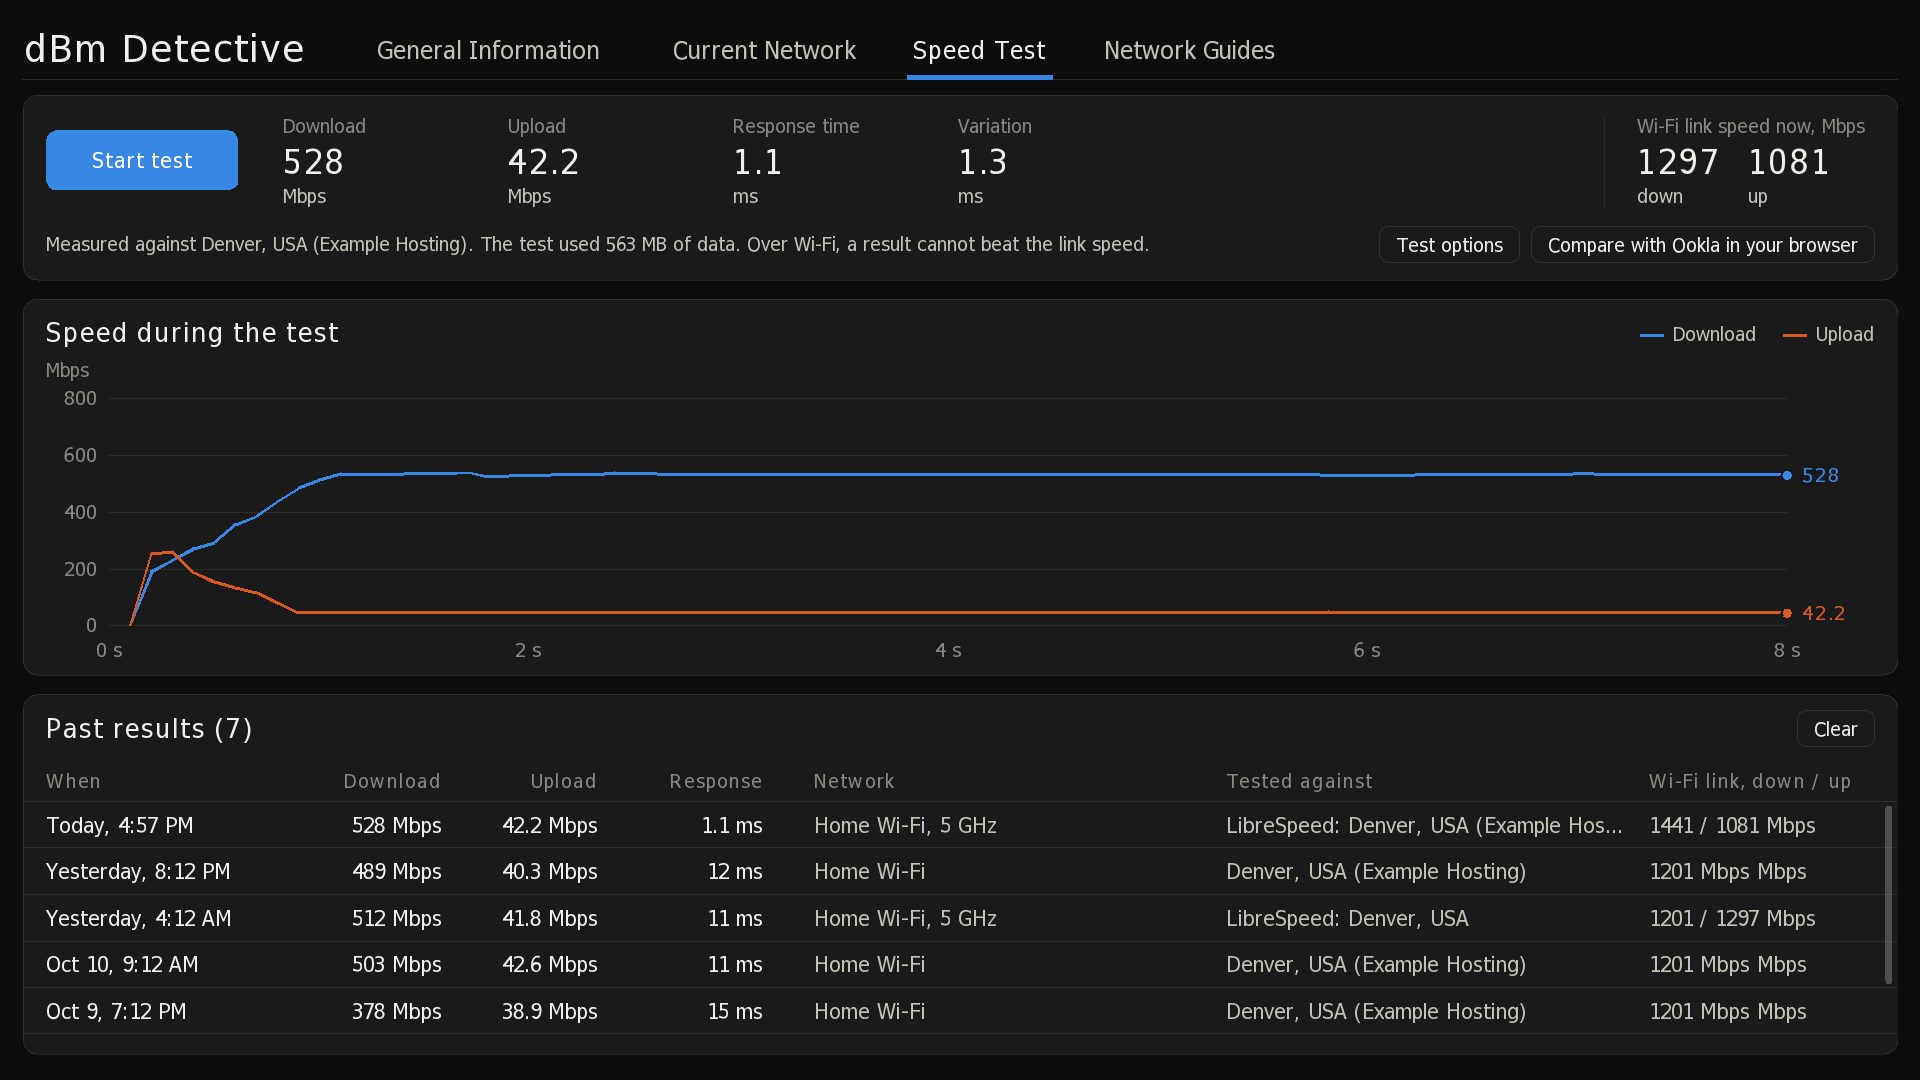This screenshot has width=1920, height=1080.
Task: Click the 1.1 ms Response time value
Action: click(758, 162)
